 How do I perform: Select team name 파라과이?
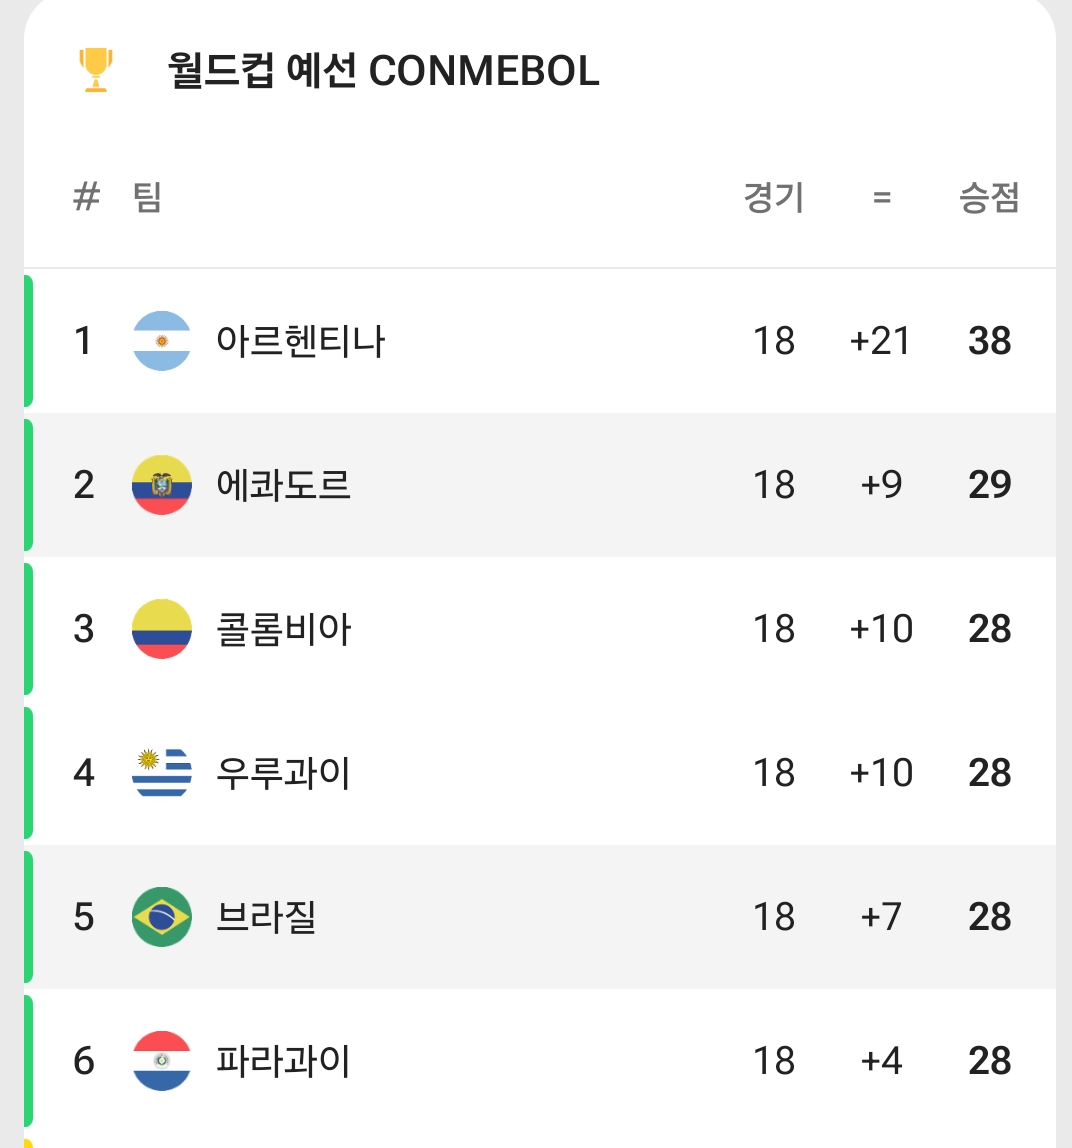click(284, 1061)
